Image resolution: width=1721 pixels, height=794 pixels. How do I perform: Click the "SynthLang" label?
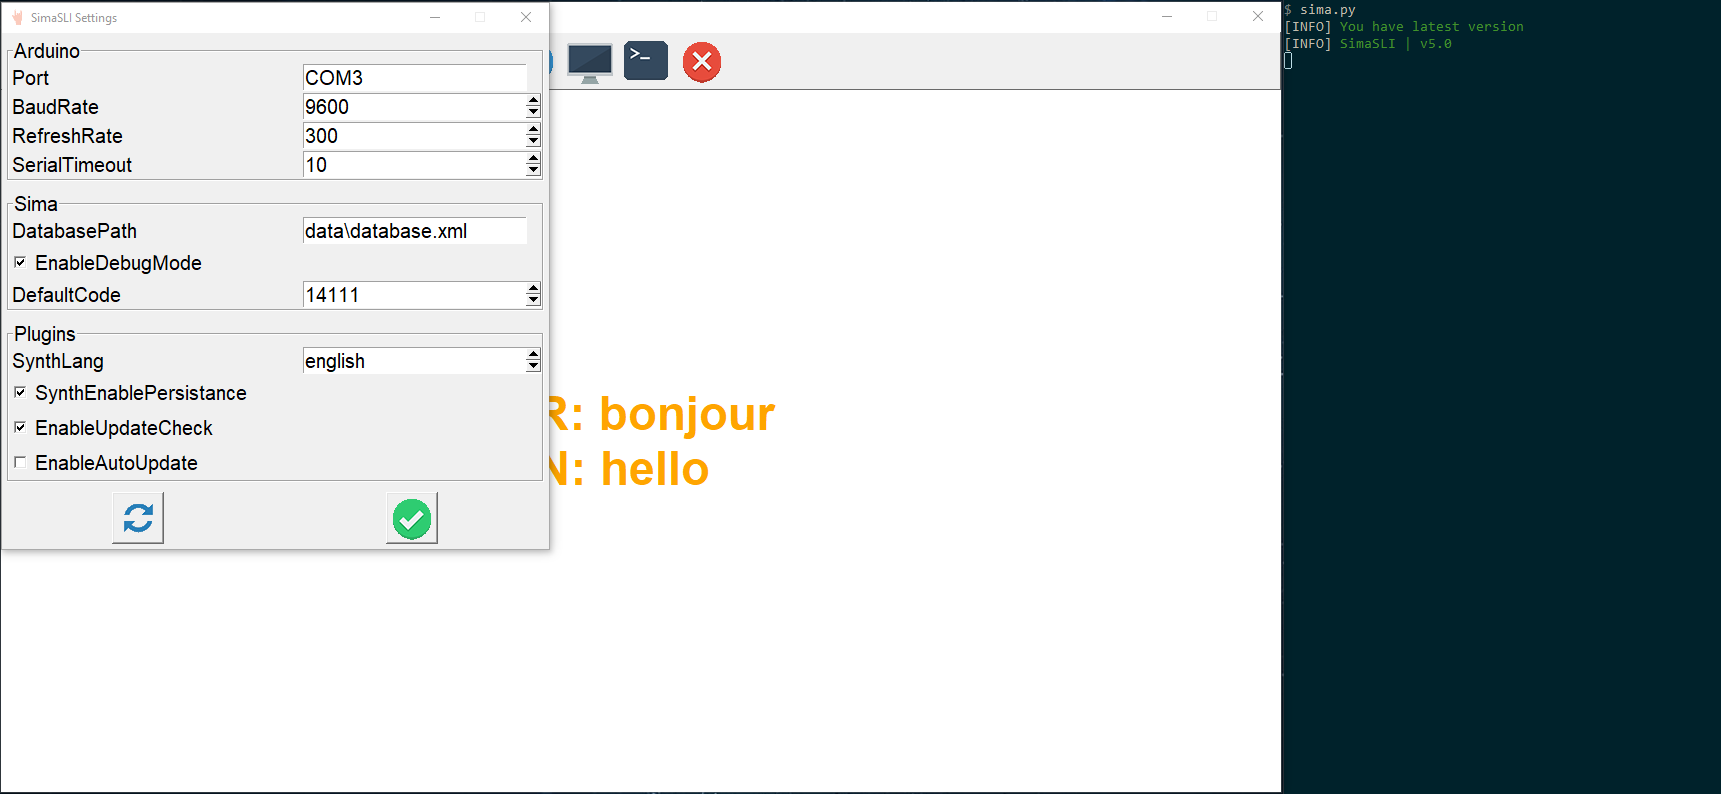[x=58, y=361]
